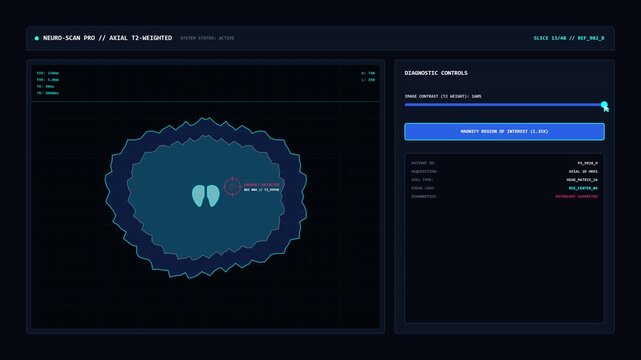Image resolution: width=641 pixels, height=360 pixels.
Task: Click the green ROI_CENTER_04 focus value
Action: 583,188
